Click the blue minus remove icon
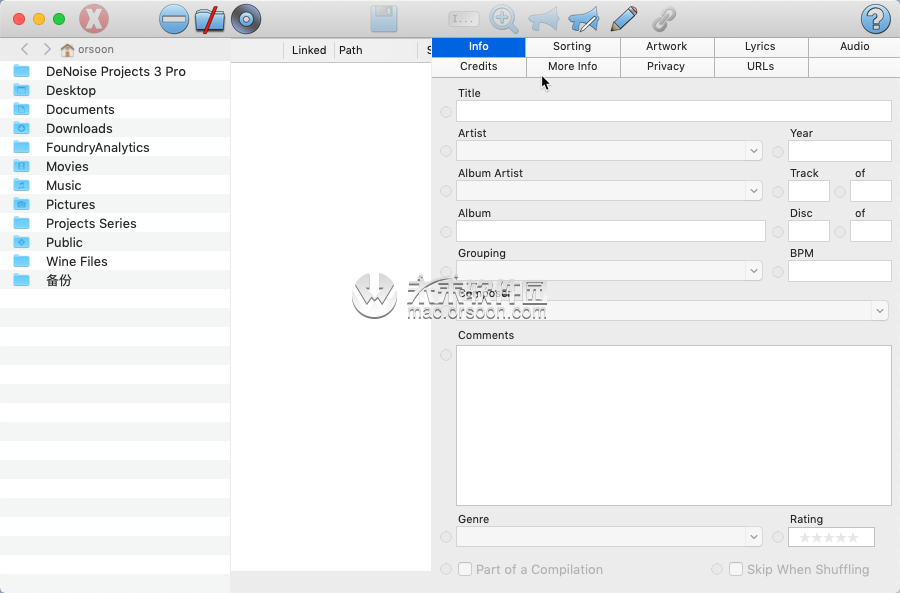The height and width of the screenshot is (593, 900). (173, 19)
